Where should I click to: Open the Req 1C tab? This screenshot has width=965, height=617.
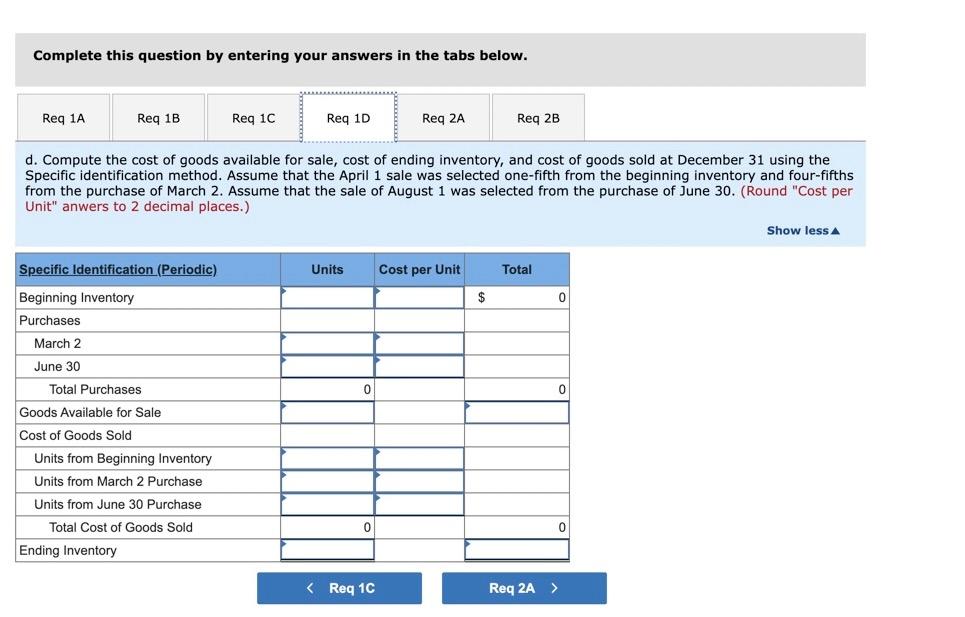[253, 117]
